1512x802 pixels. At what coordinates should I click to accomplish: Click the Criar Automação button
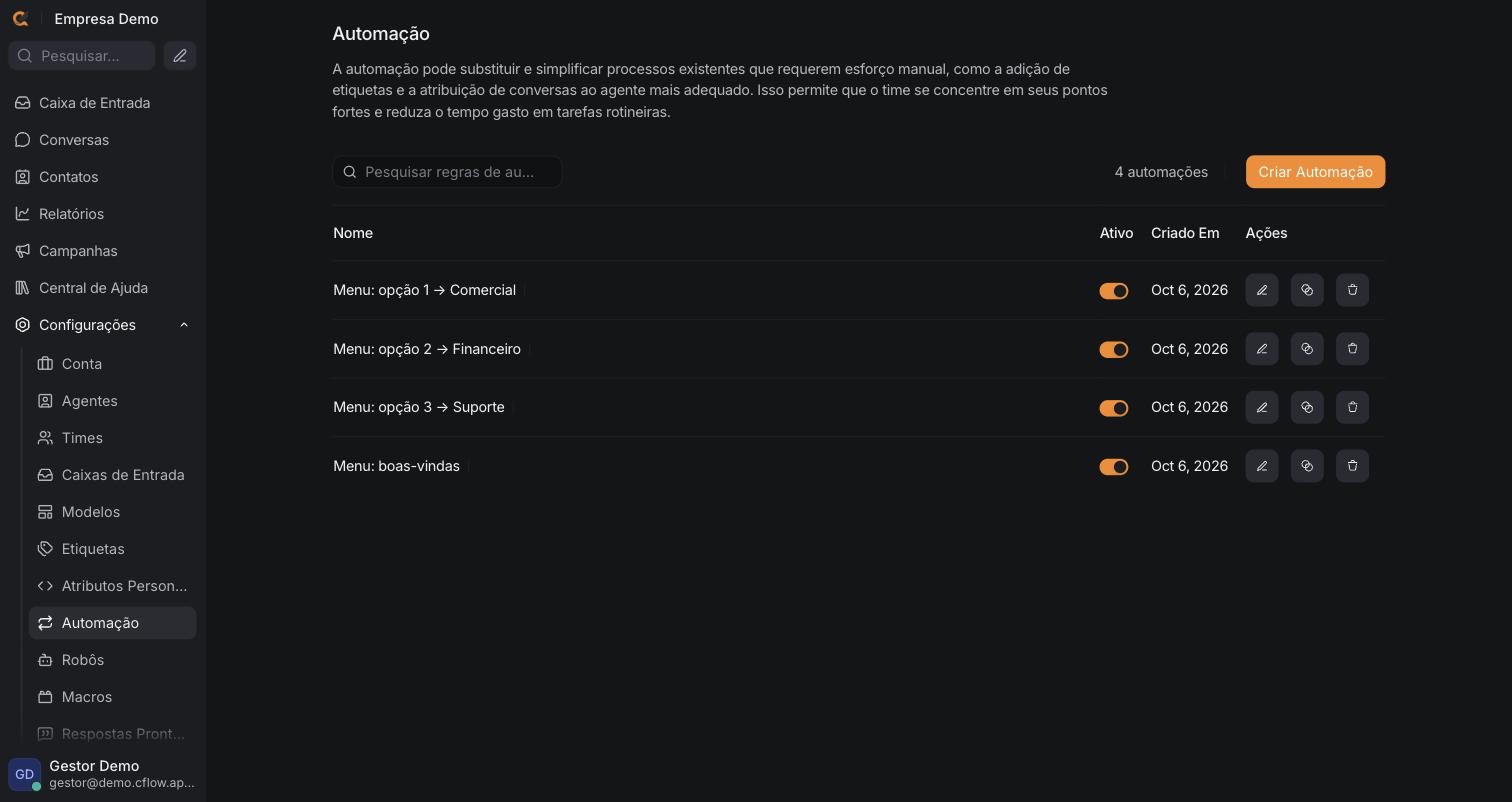click(x=1315, y=172)
